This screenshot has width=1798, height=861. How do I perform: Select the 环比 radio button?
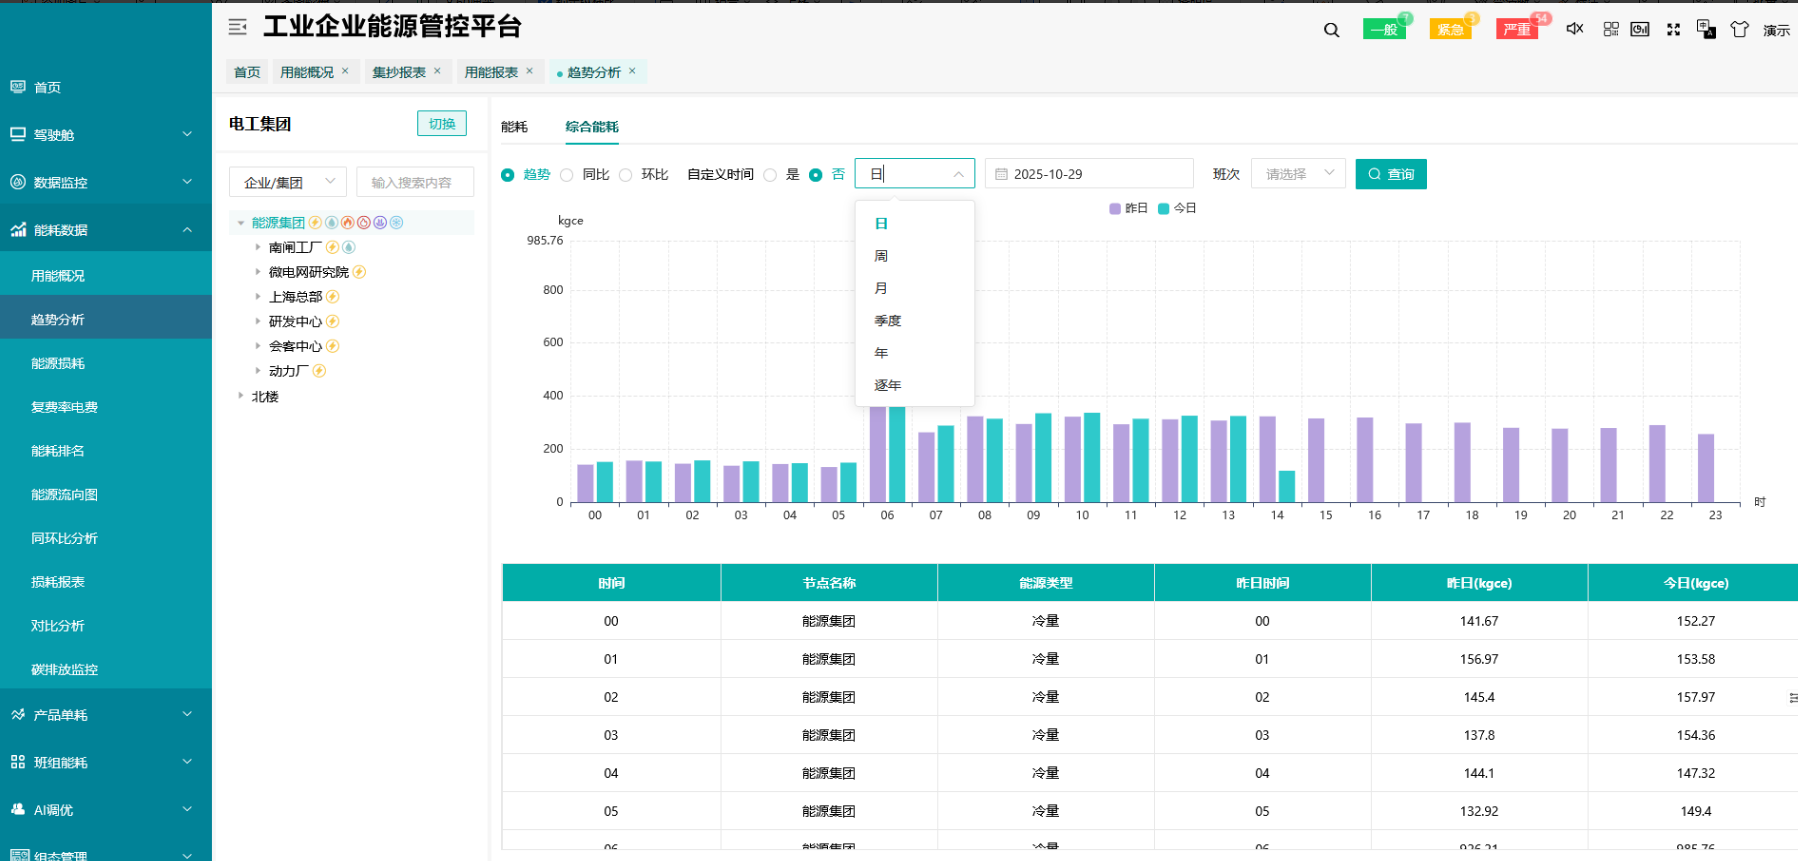626,175
